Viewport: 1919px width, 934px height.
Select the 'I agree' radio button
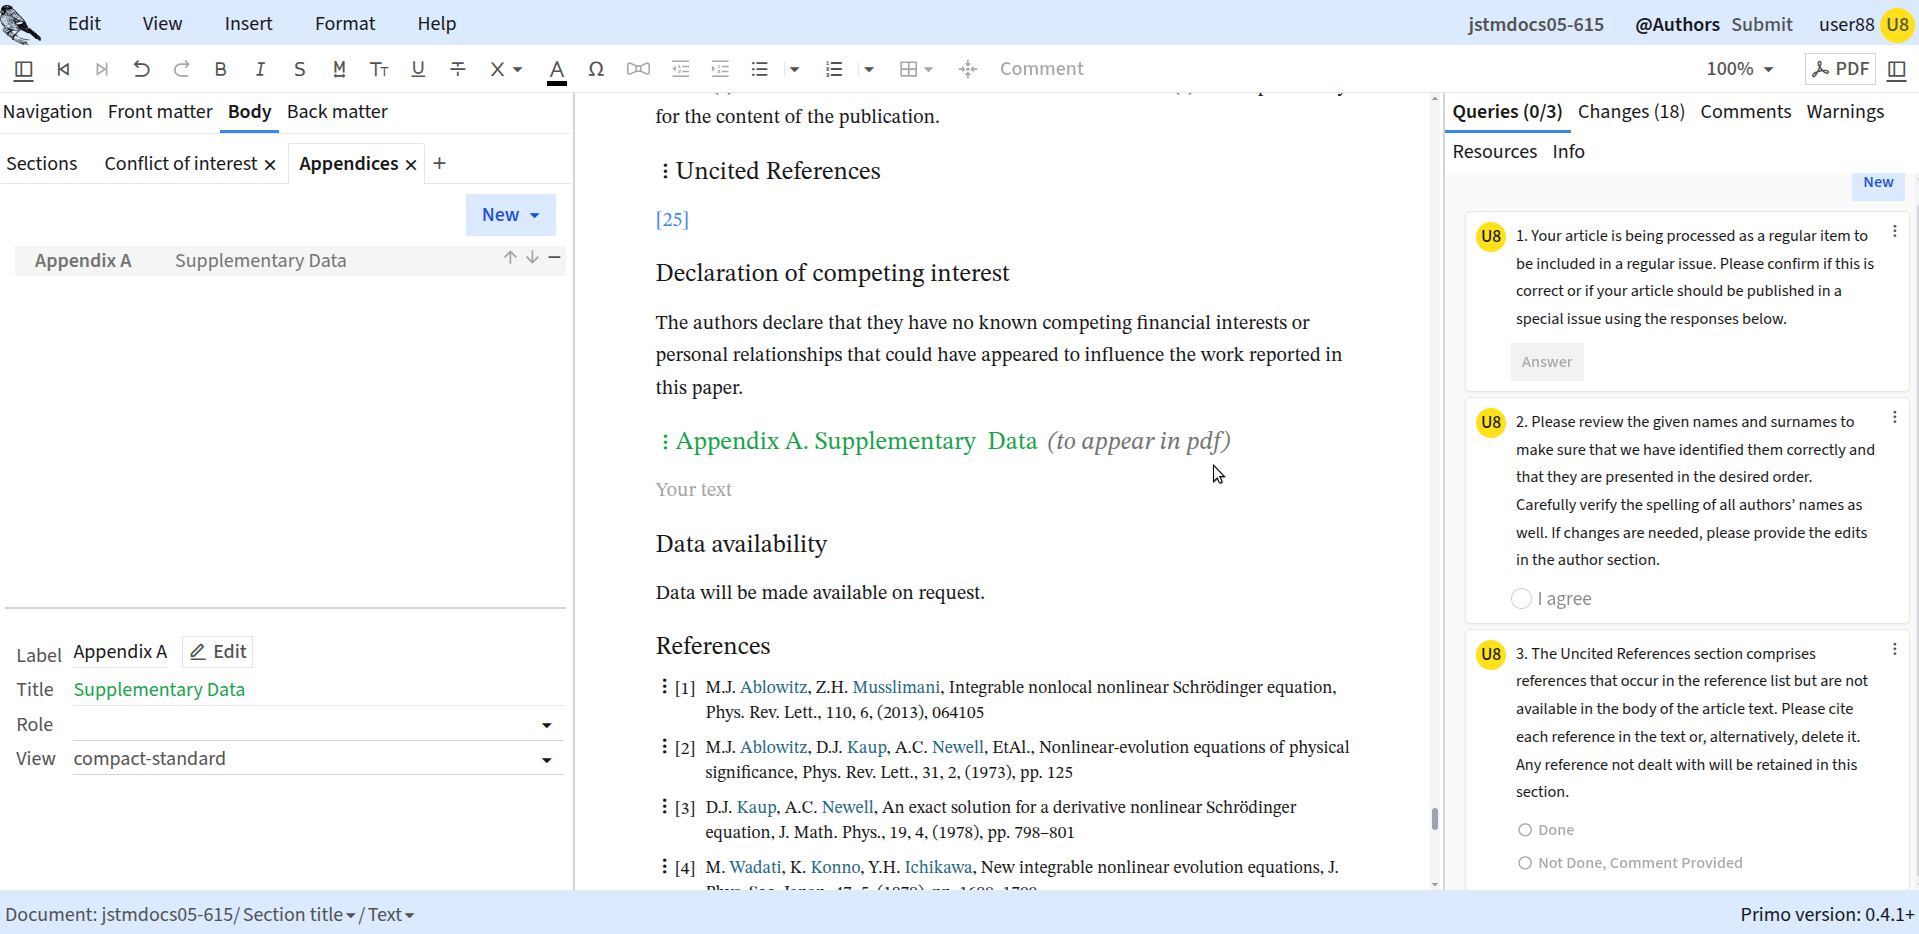pyautogui.click(x=1521, y=599)
